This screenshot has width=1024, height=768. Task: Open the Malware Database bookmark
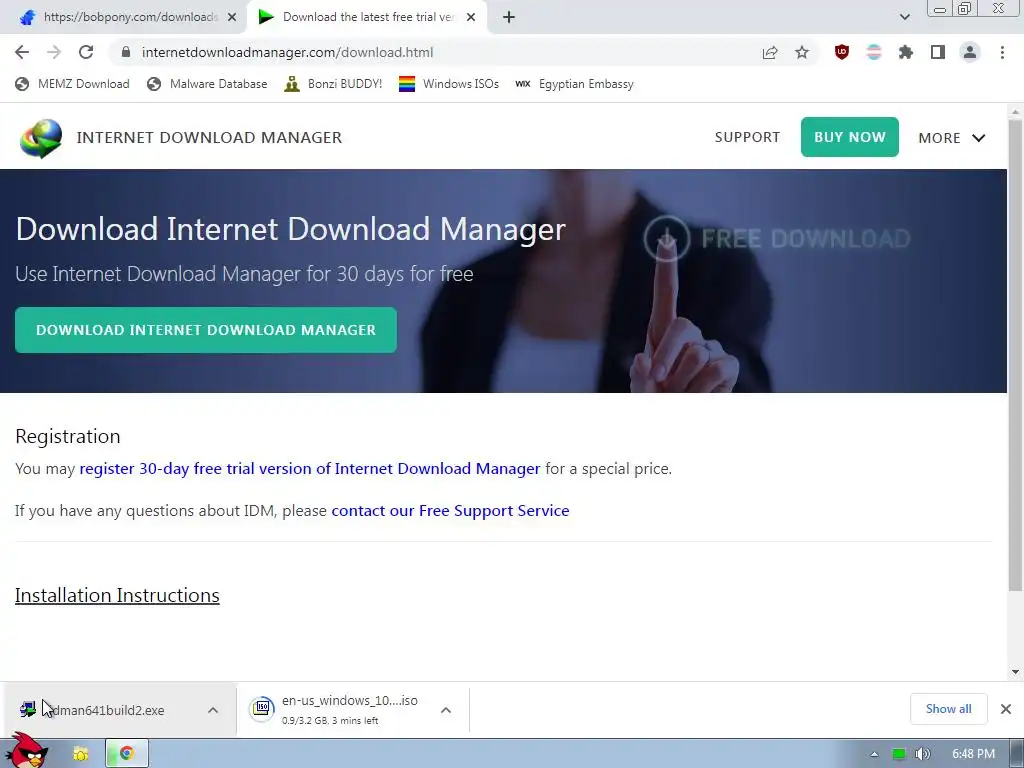(x=207, y=84)
